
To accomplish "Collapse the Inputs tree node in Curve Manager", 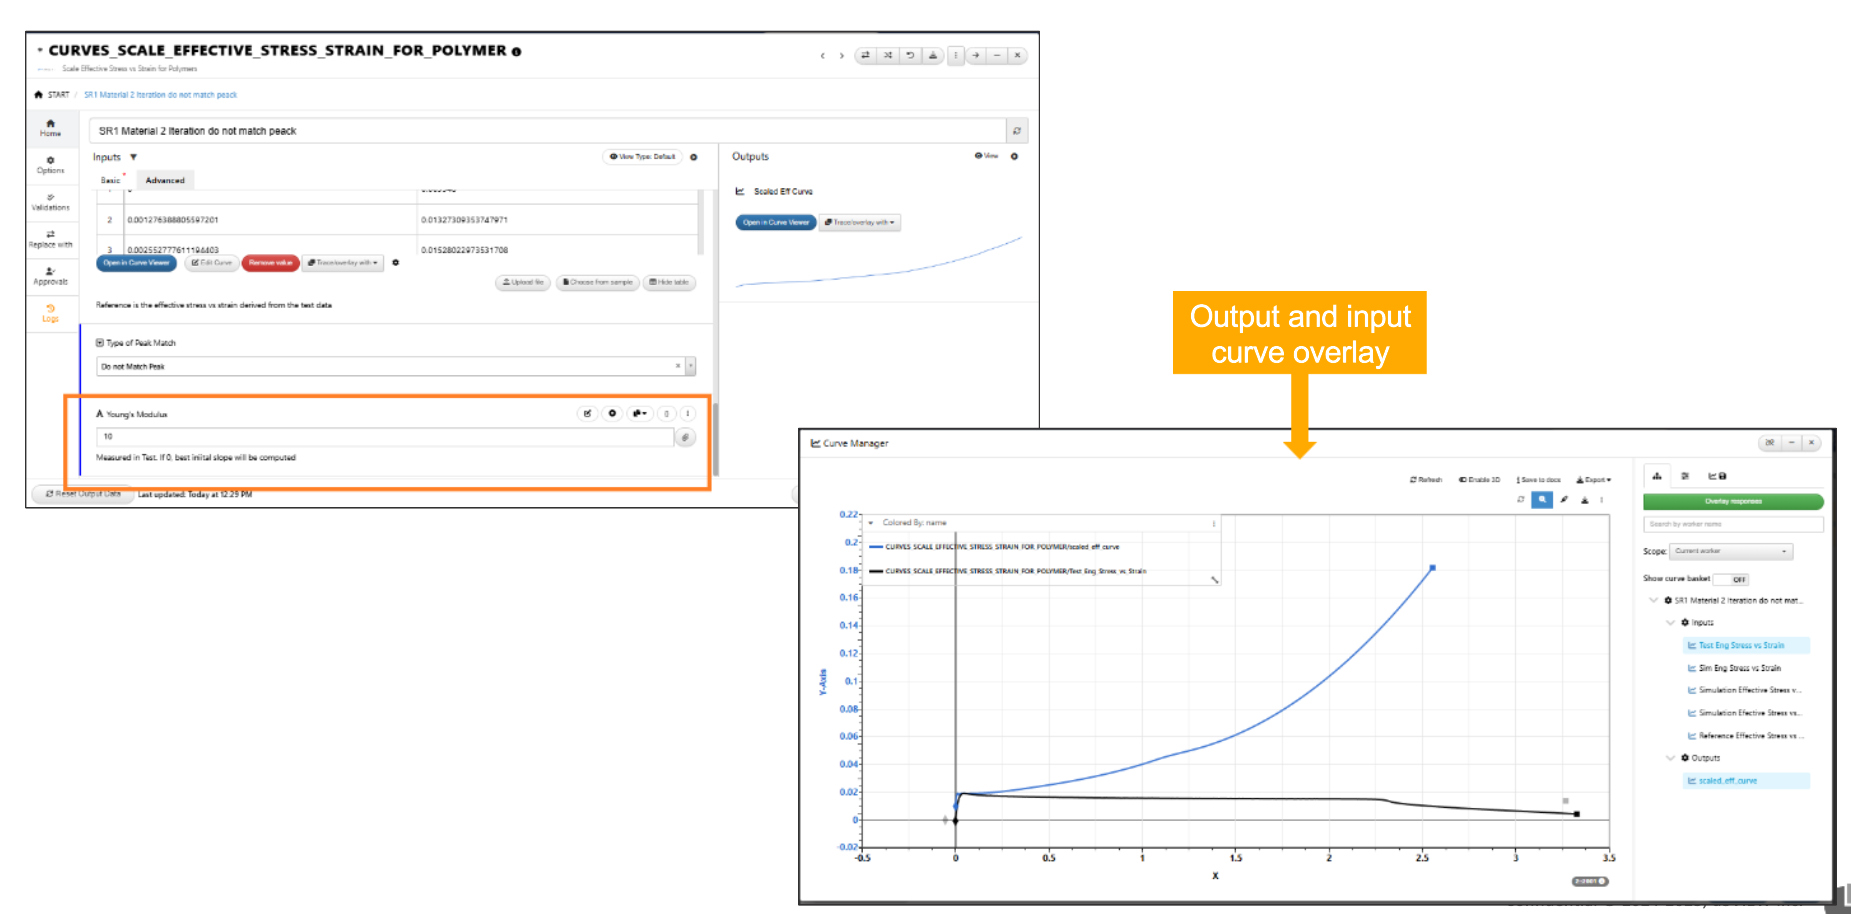I will tap(1670, 622).
